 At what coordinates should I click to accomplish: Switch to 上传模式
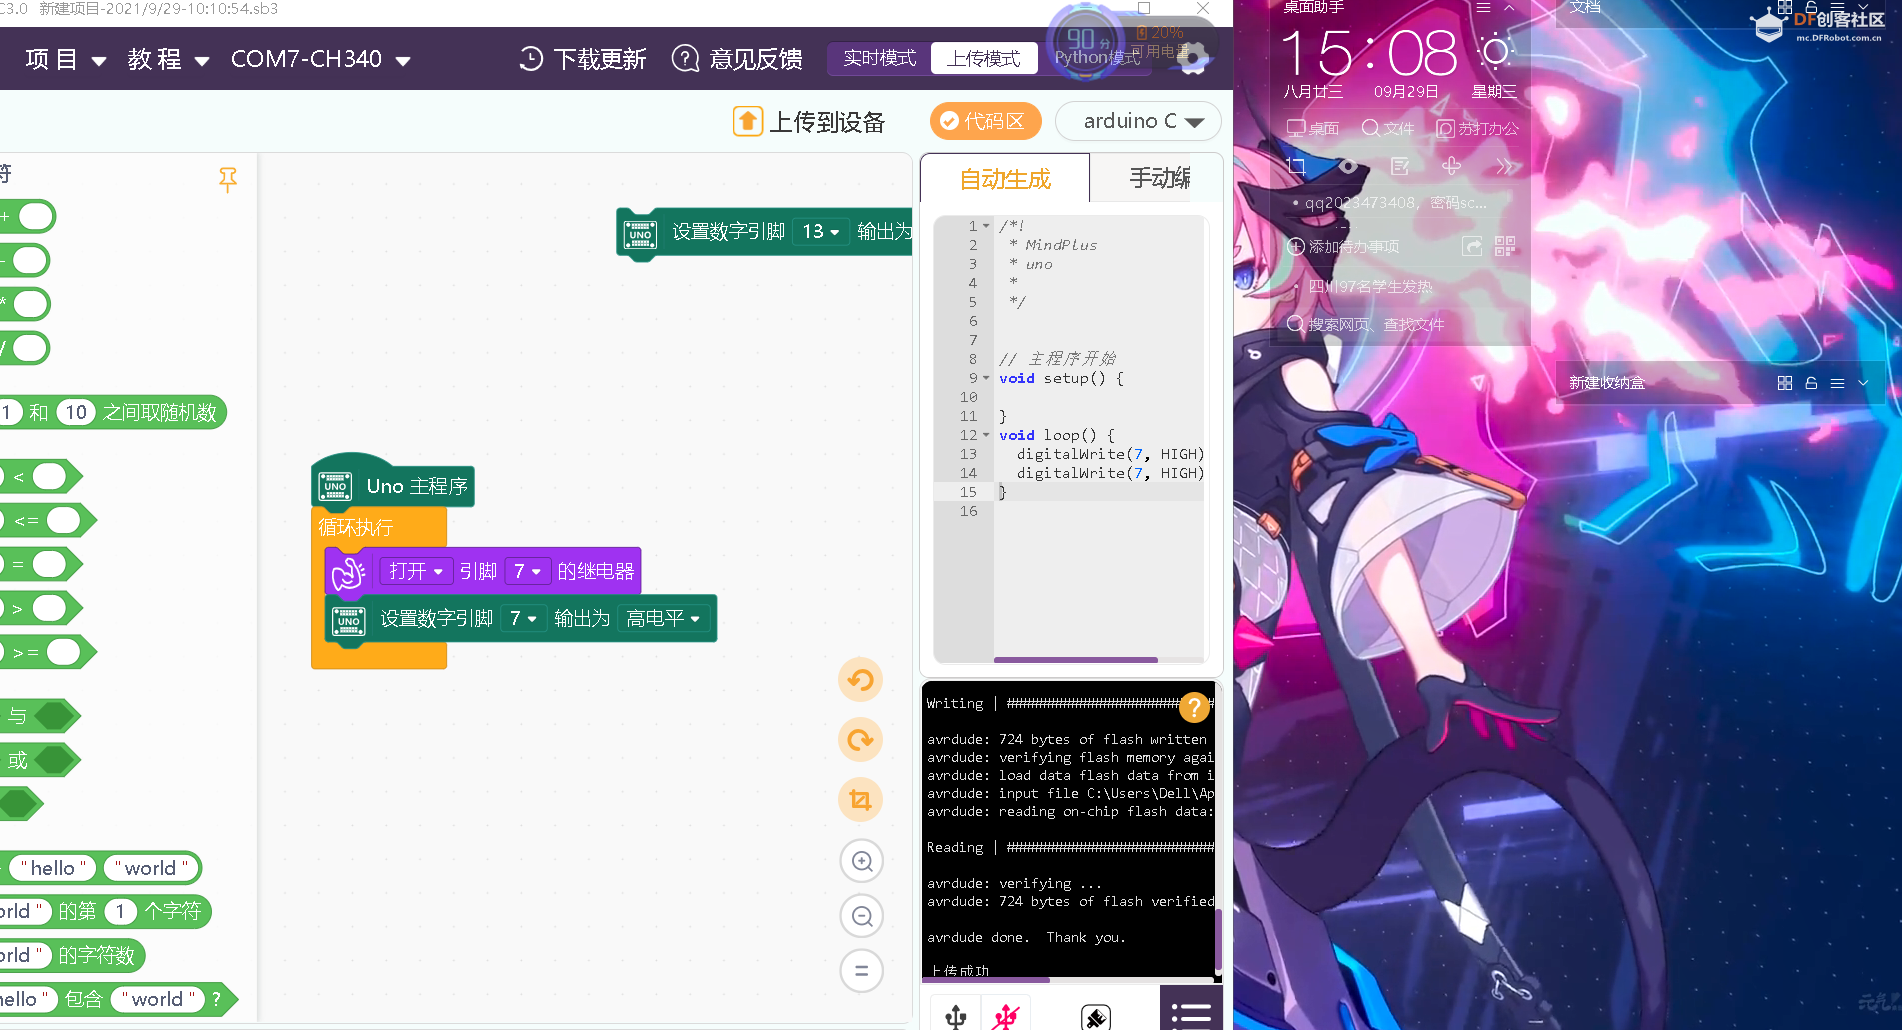pos(984,58)
